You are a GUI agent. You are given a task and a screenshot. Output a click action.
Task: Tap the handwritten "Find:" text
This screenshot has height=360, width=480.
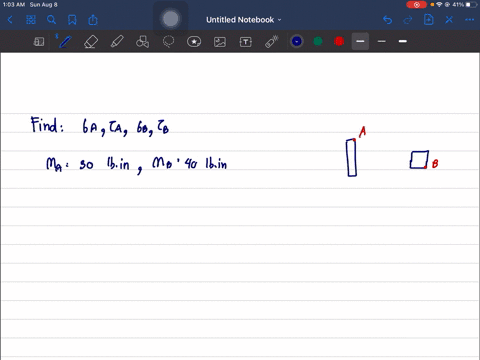(x=47, y=125)
